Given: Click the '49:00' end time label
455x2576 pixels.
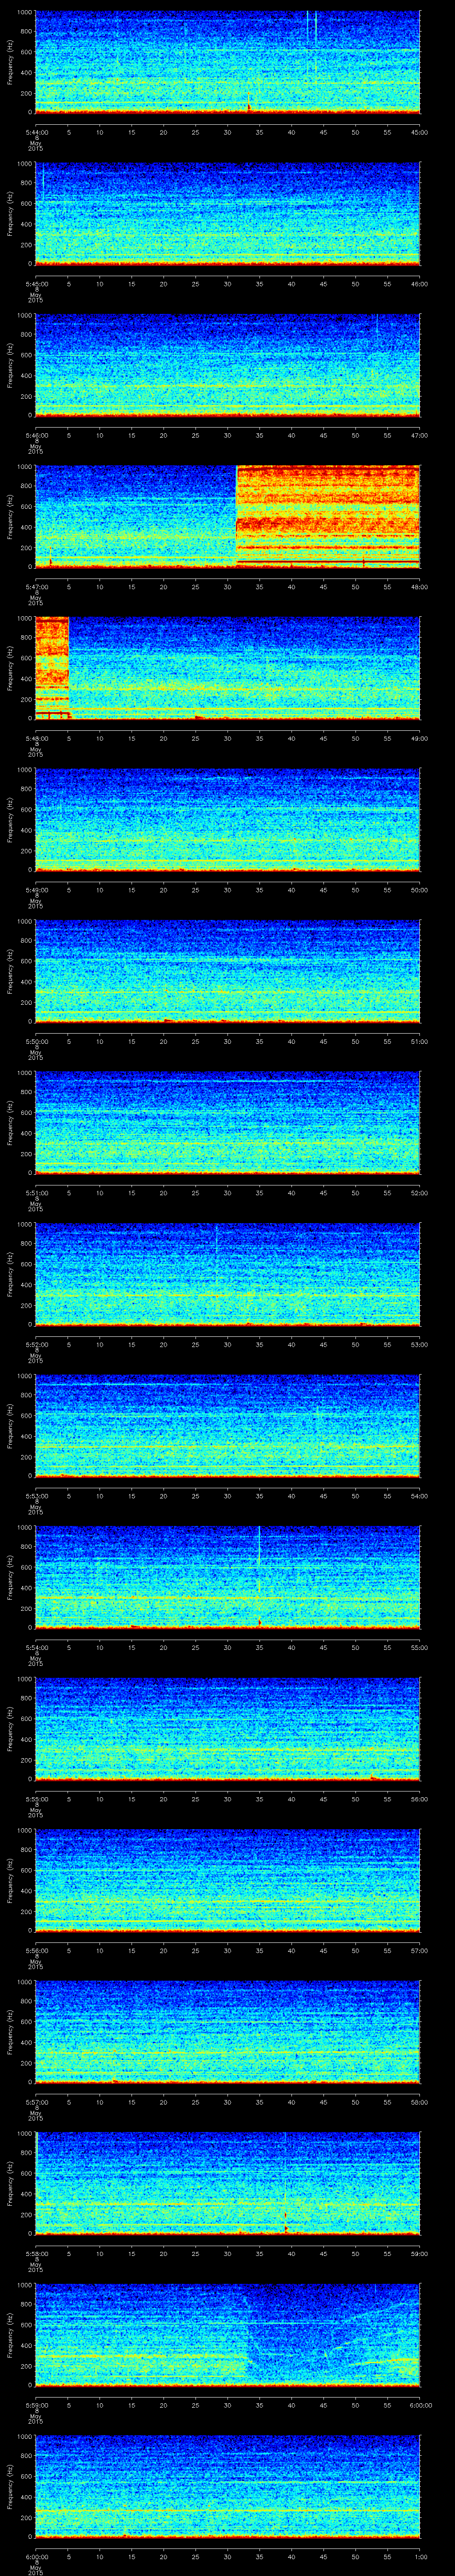Looking at the screenshot, I should (x=420, y=738).
